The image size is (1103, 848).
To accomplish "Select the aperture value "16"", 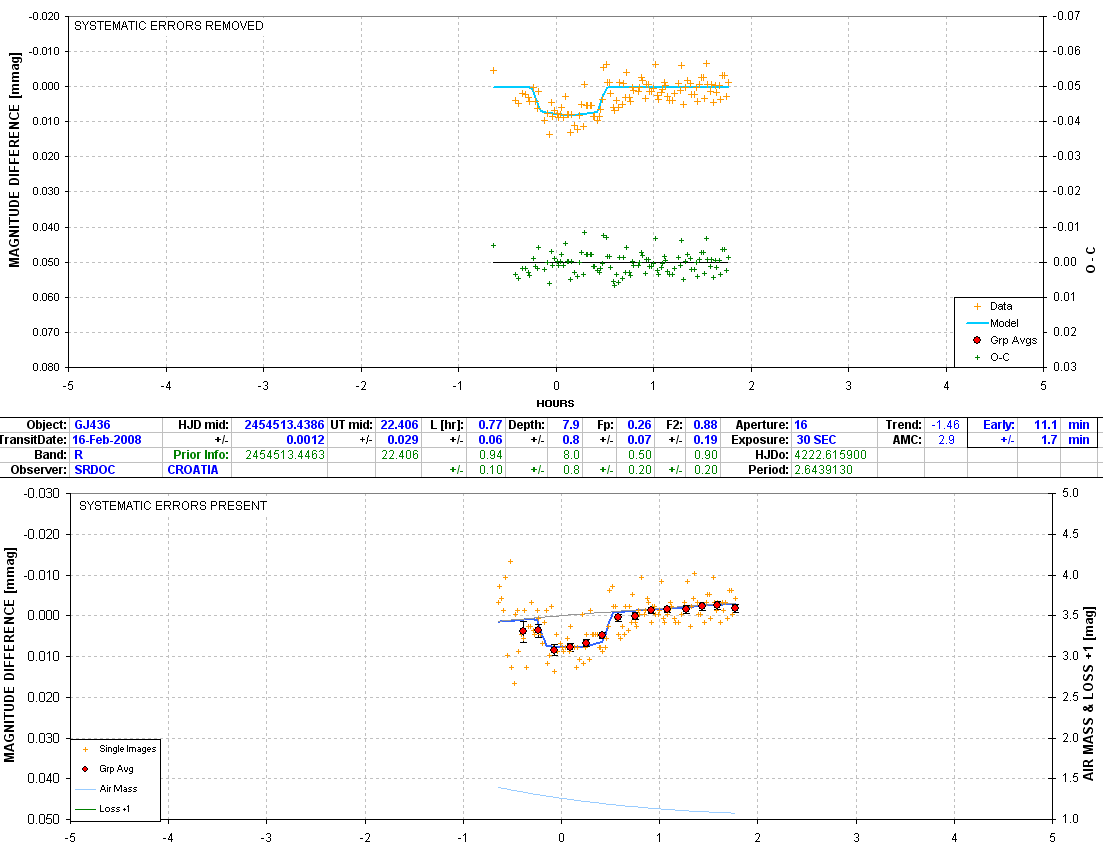I will pyautogui.click(x=801, y=425).
